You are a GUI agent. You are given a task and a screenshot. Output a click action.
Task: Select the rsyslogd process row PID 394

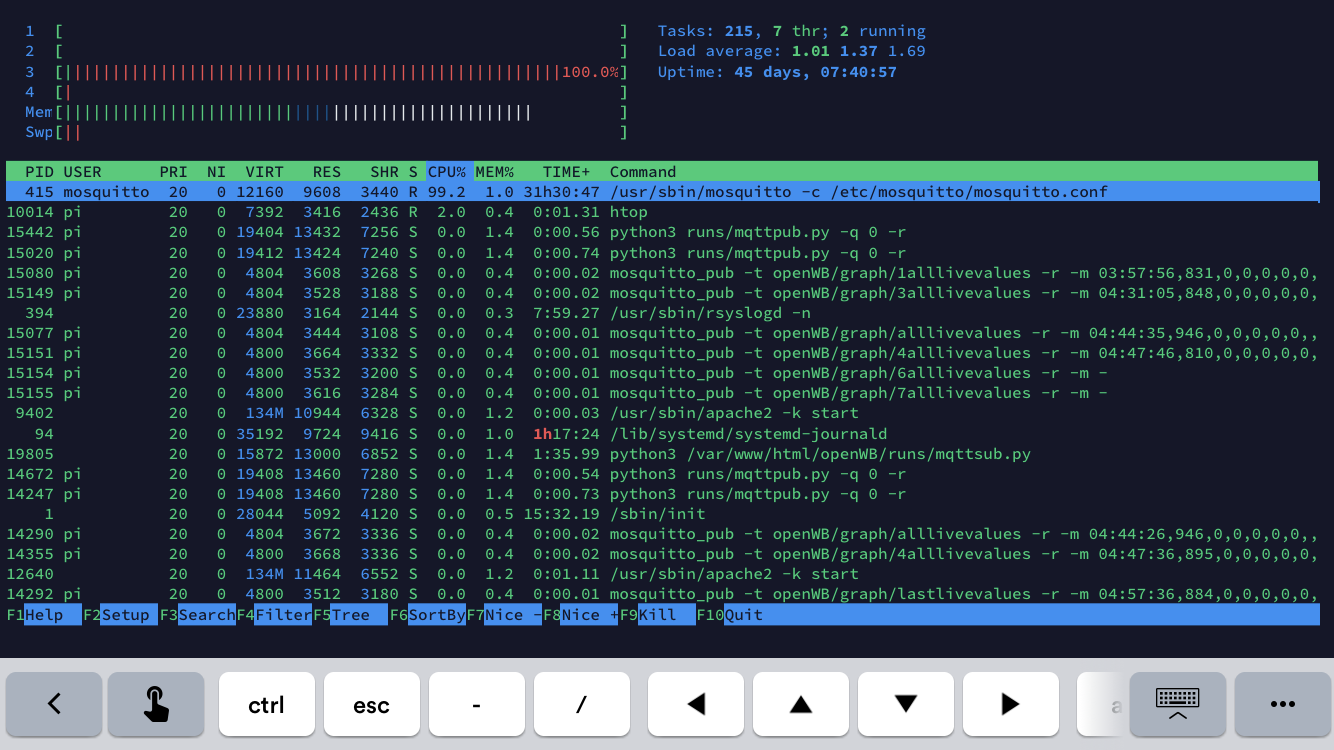coord(662,313)
